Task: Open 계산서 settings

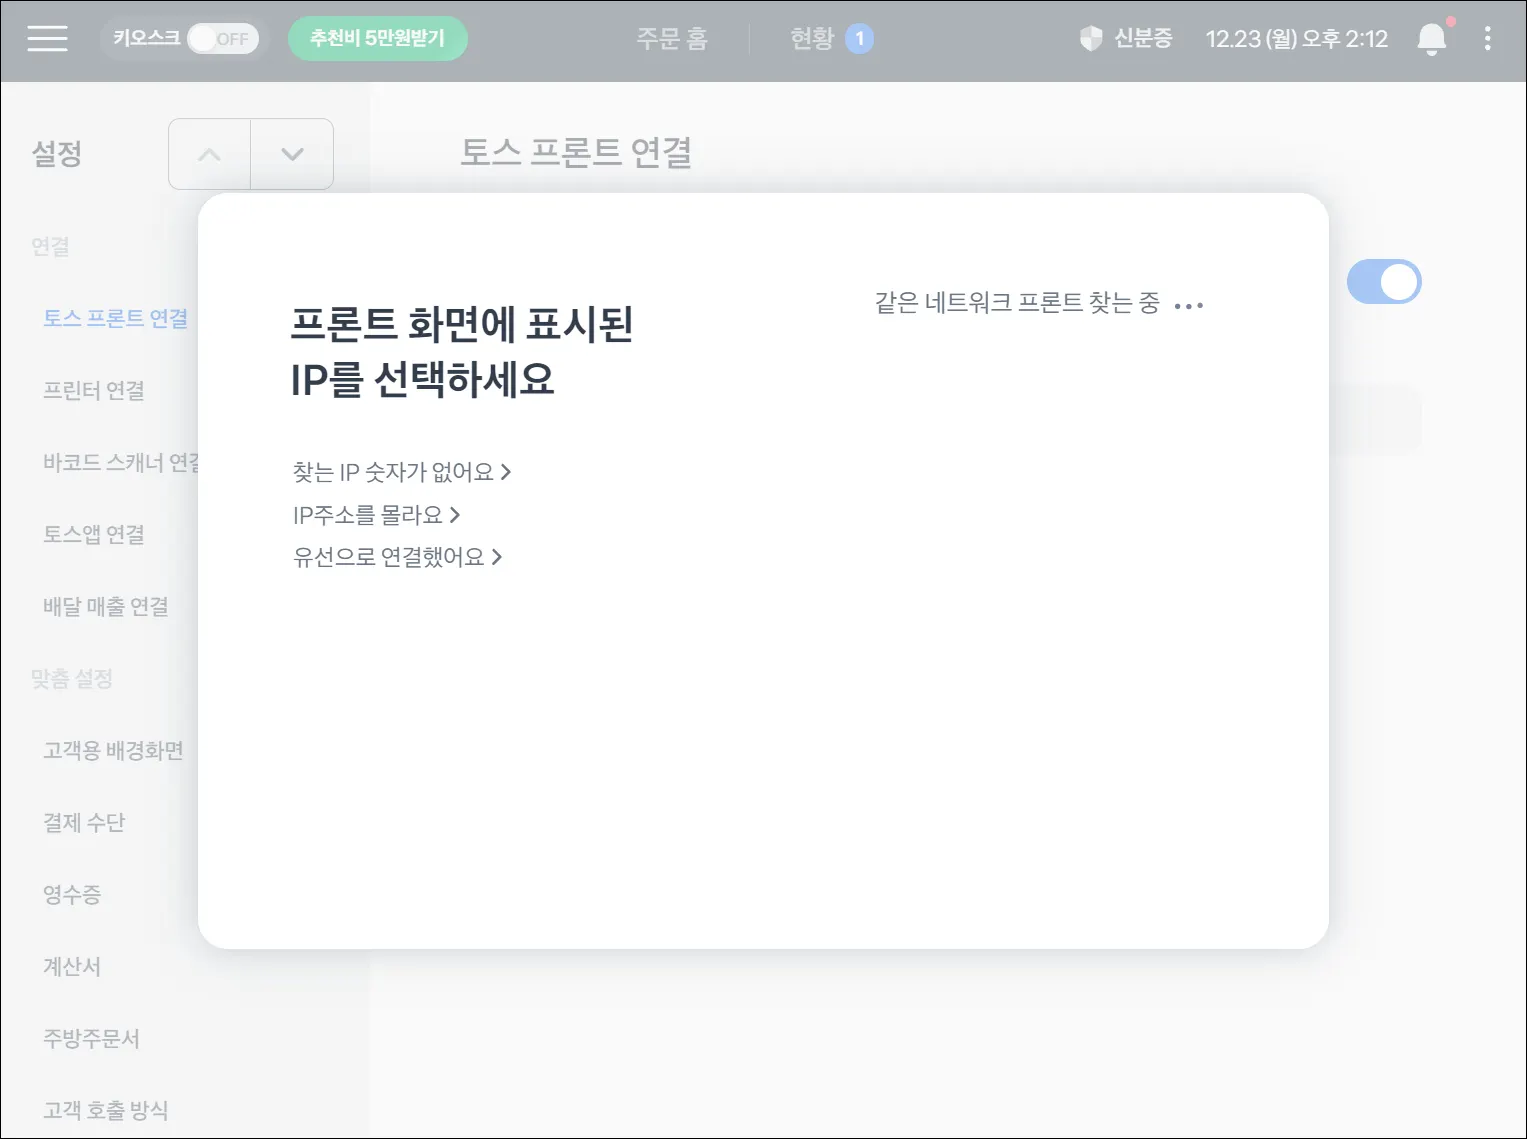Action: click(x=72, y=966)
